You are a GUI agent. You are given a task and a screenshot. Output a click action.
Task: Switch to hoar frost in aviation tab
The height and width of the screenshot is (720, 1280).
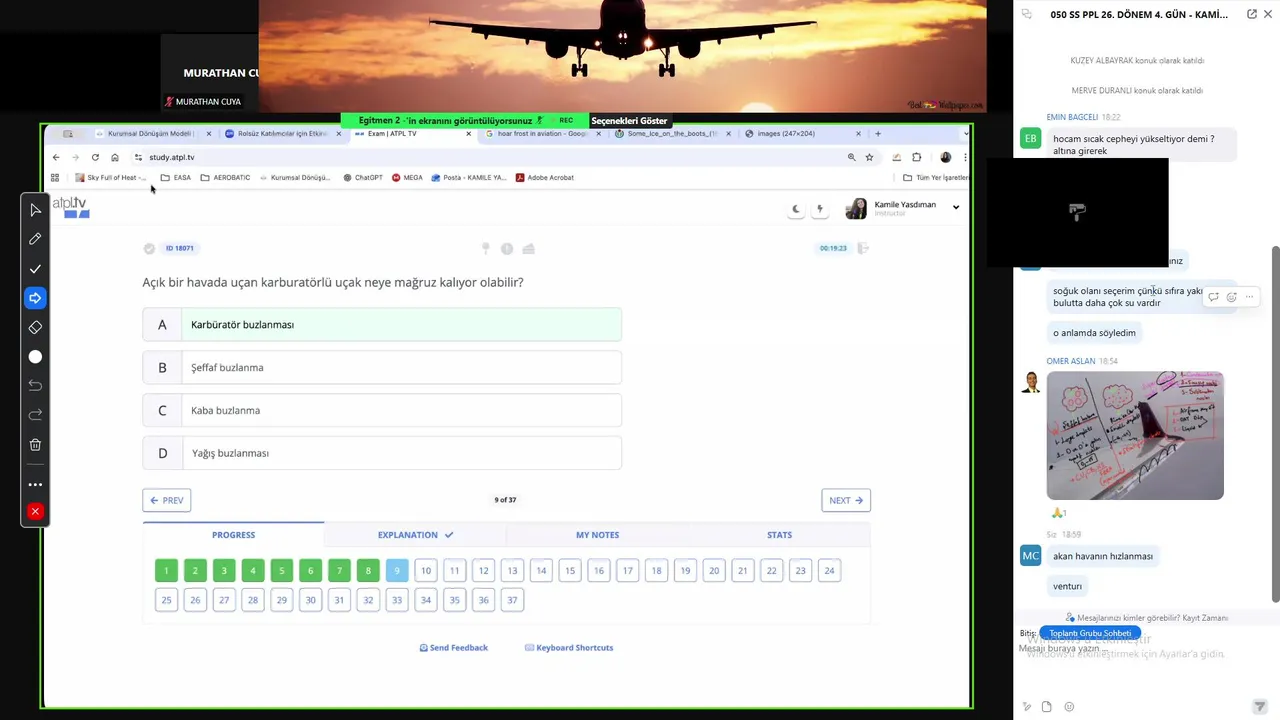pos(541,133)
